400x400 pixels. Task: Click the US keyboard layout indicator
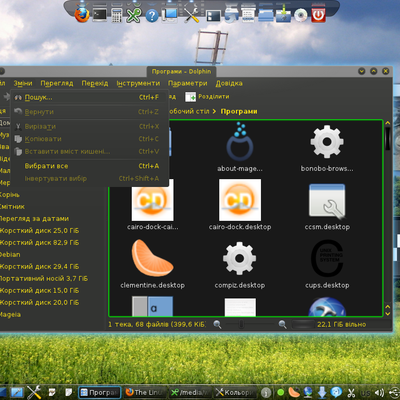(366, 393)
